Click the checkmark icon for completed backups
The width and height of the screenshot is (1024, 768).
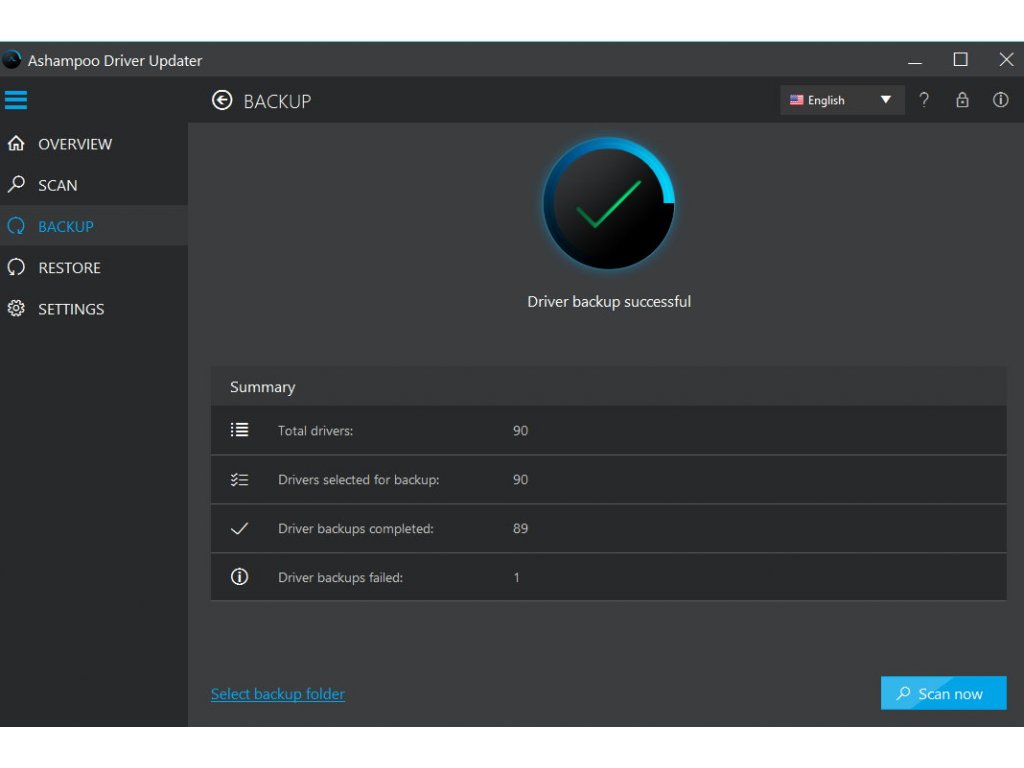tap(240, 528)
